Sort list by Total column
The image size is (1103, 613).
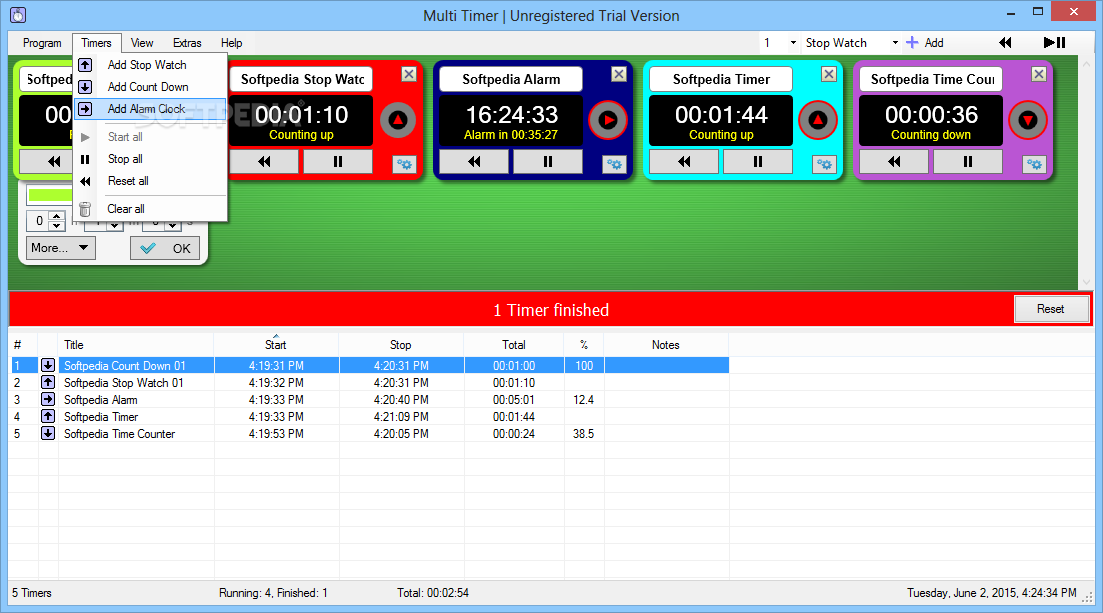click(x=514, y=345)
